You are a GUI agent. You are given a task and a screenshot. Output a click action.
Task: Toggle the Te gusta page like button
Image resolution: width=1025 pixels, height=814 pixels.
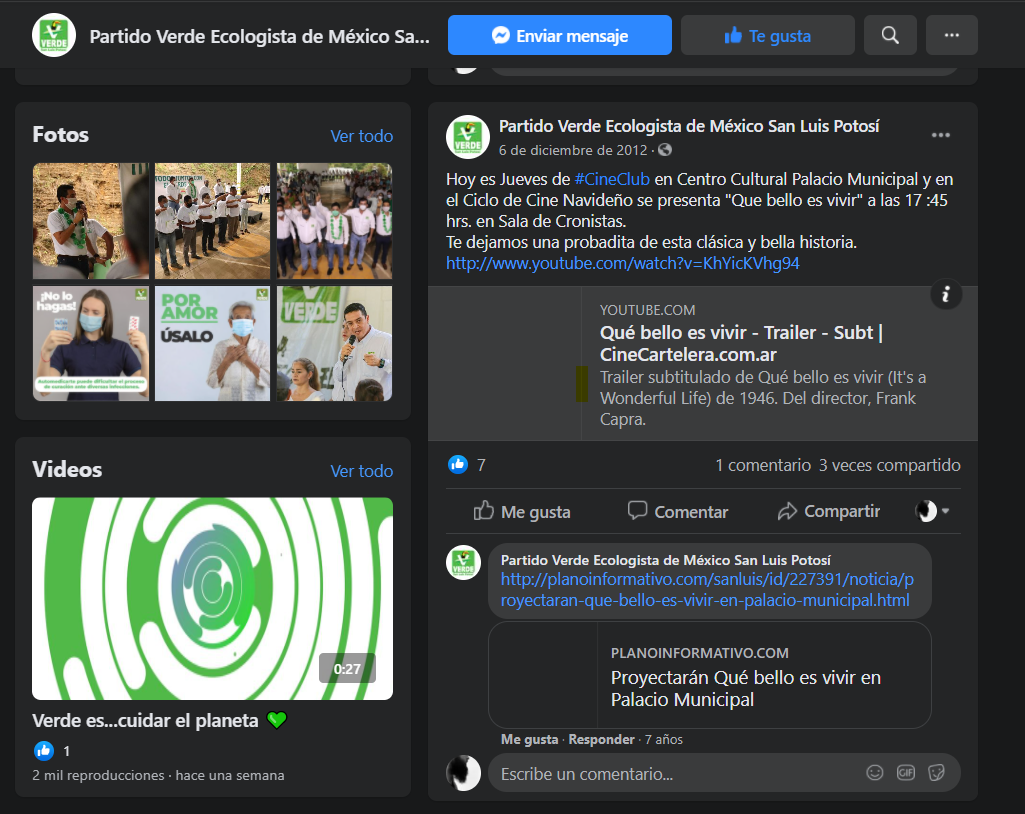[767, 35]
